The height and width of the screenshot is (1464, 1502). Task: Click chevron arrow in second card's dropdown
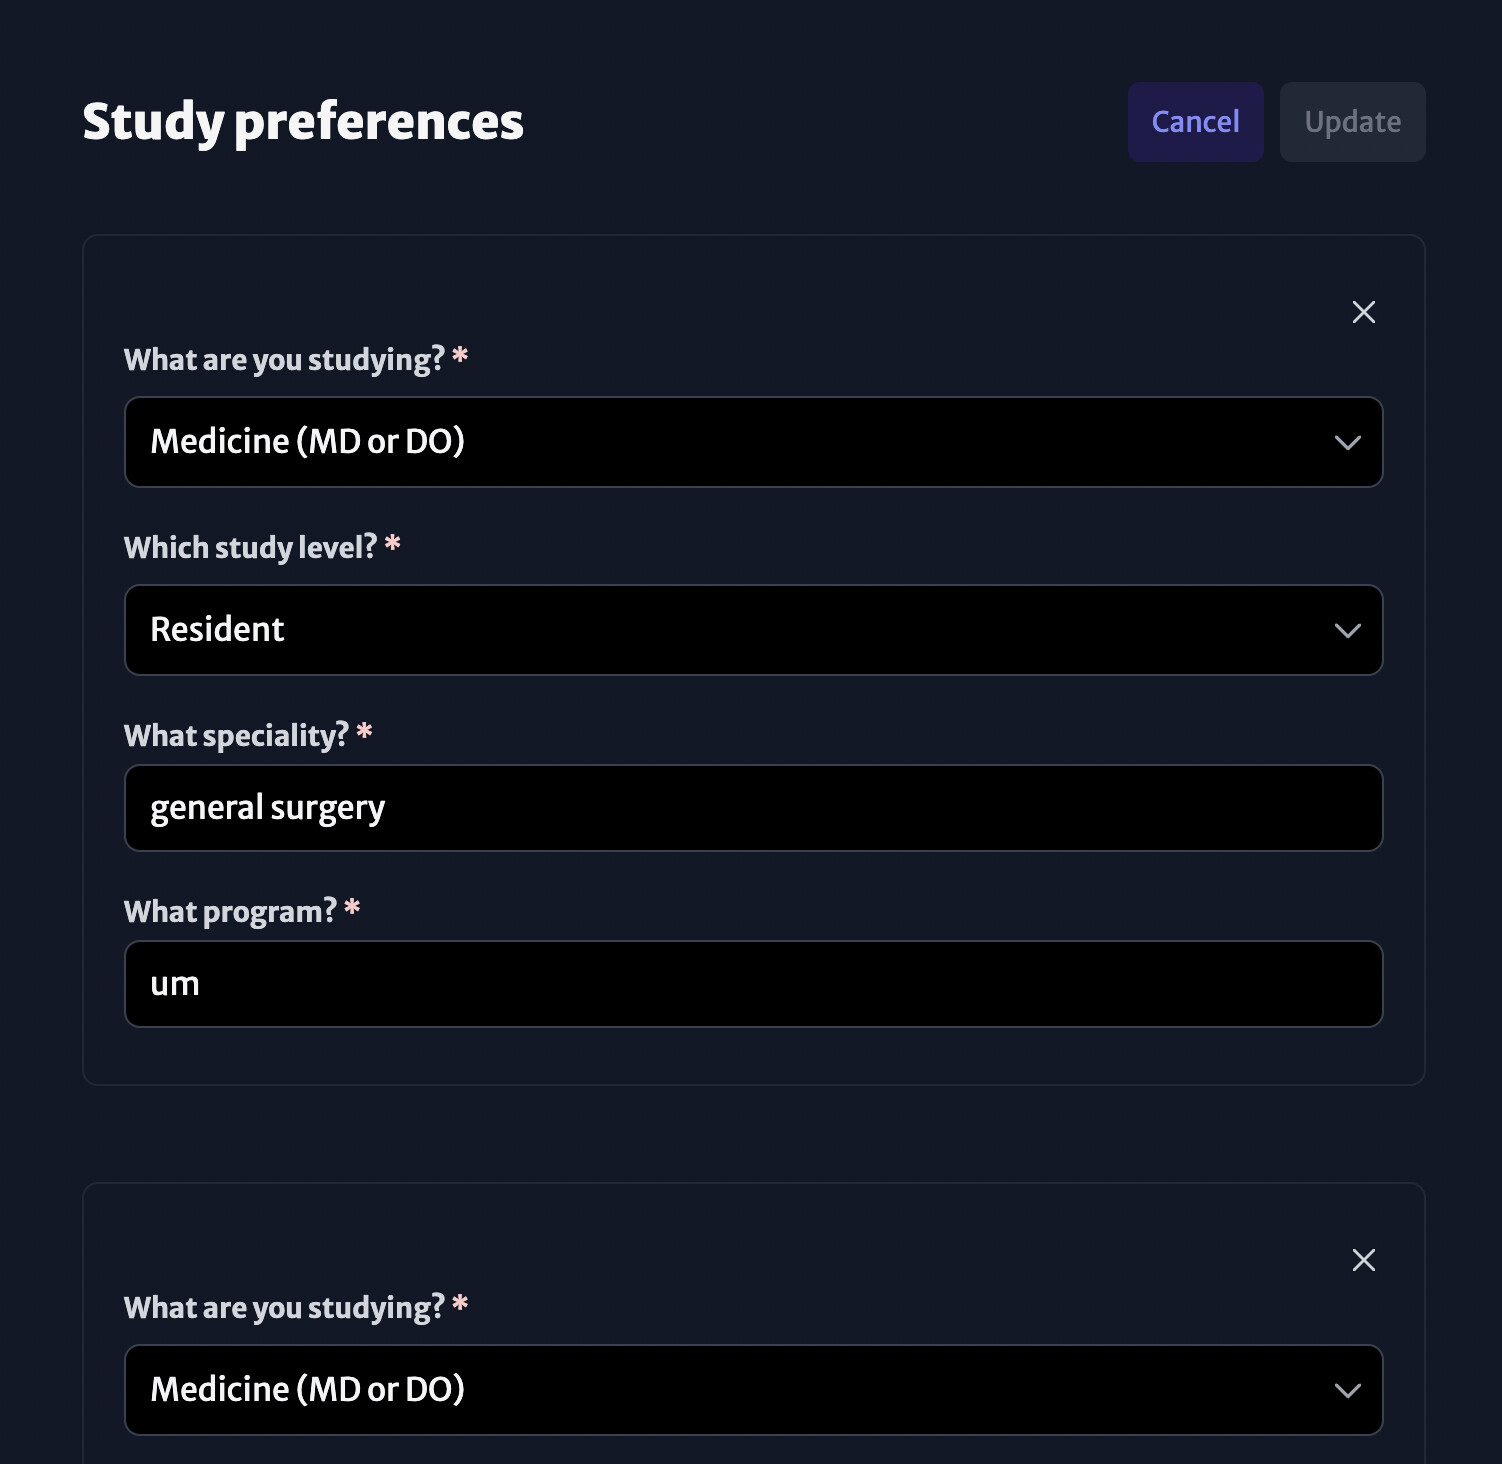(1347, 1390)
